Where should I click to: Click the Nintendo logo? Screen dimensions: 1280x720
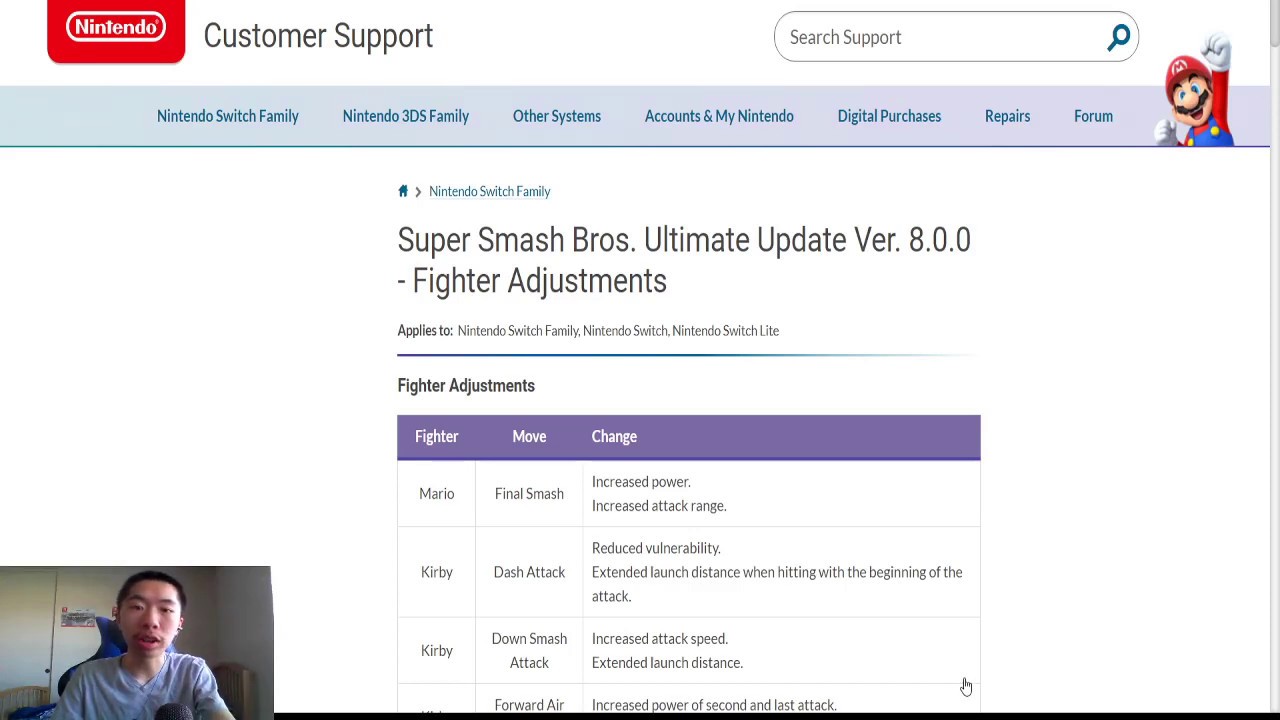coord(116,30)
